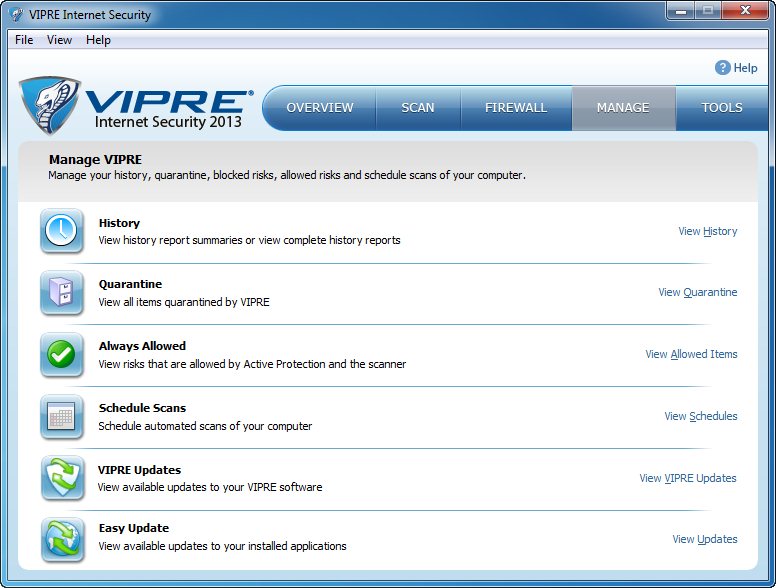
Task: Minimize the VIPRE Internet Security window
Action: tap(681, 10)
